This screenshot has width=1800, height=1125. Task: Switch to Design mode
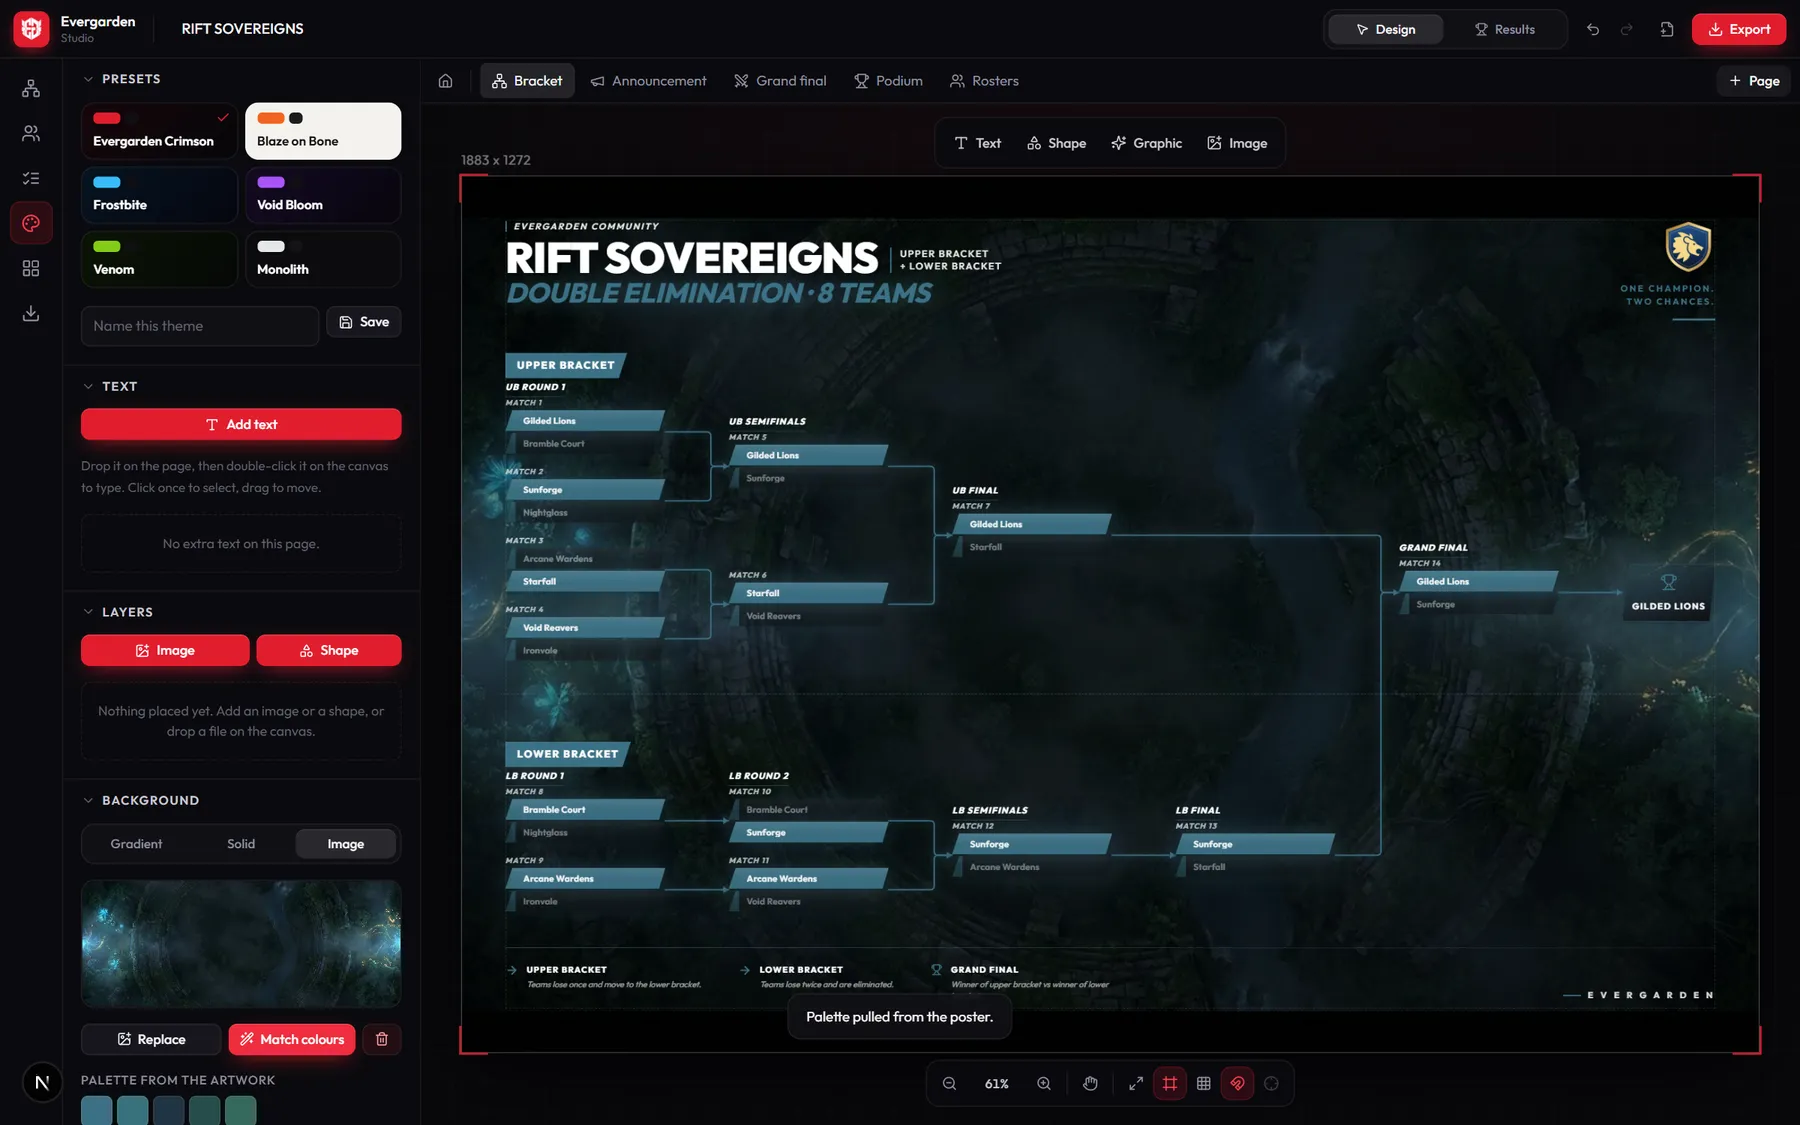click(x=1386, y=29)
